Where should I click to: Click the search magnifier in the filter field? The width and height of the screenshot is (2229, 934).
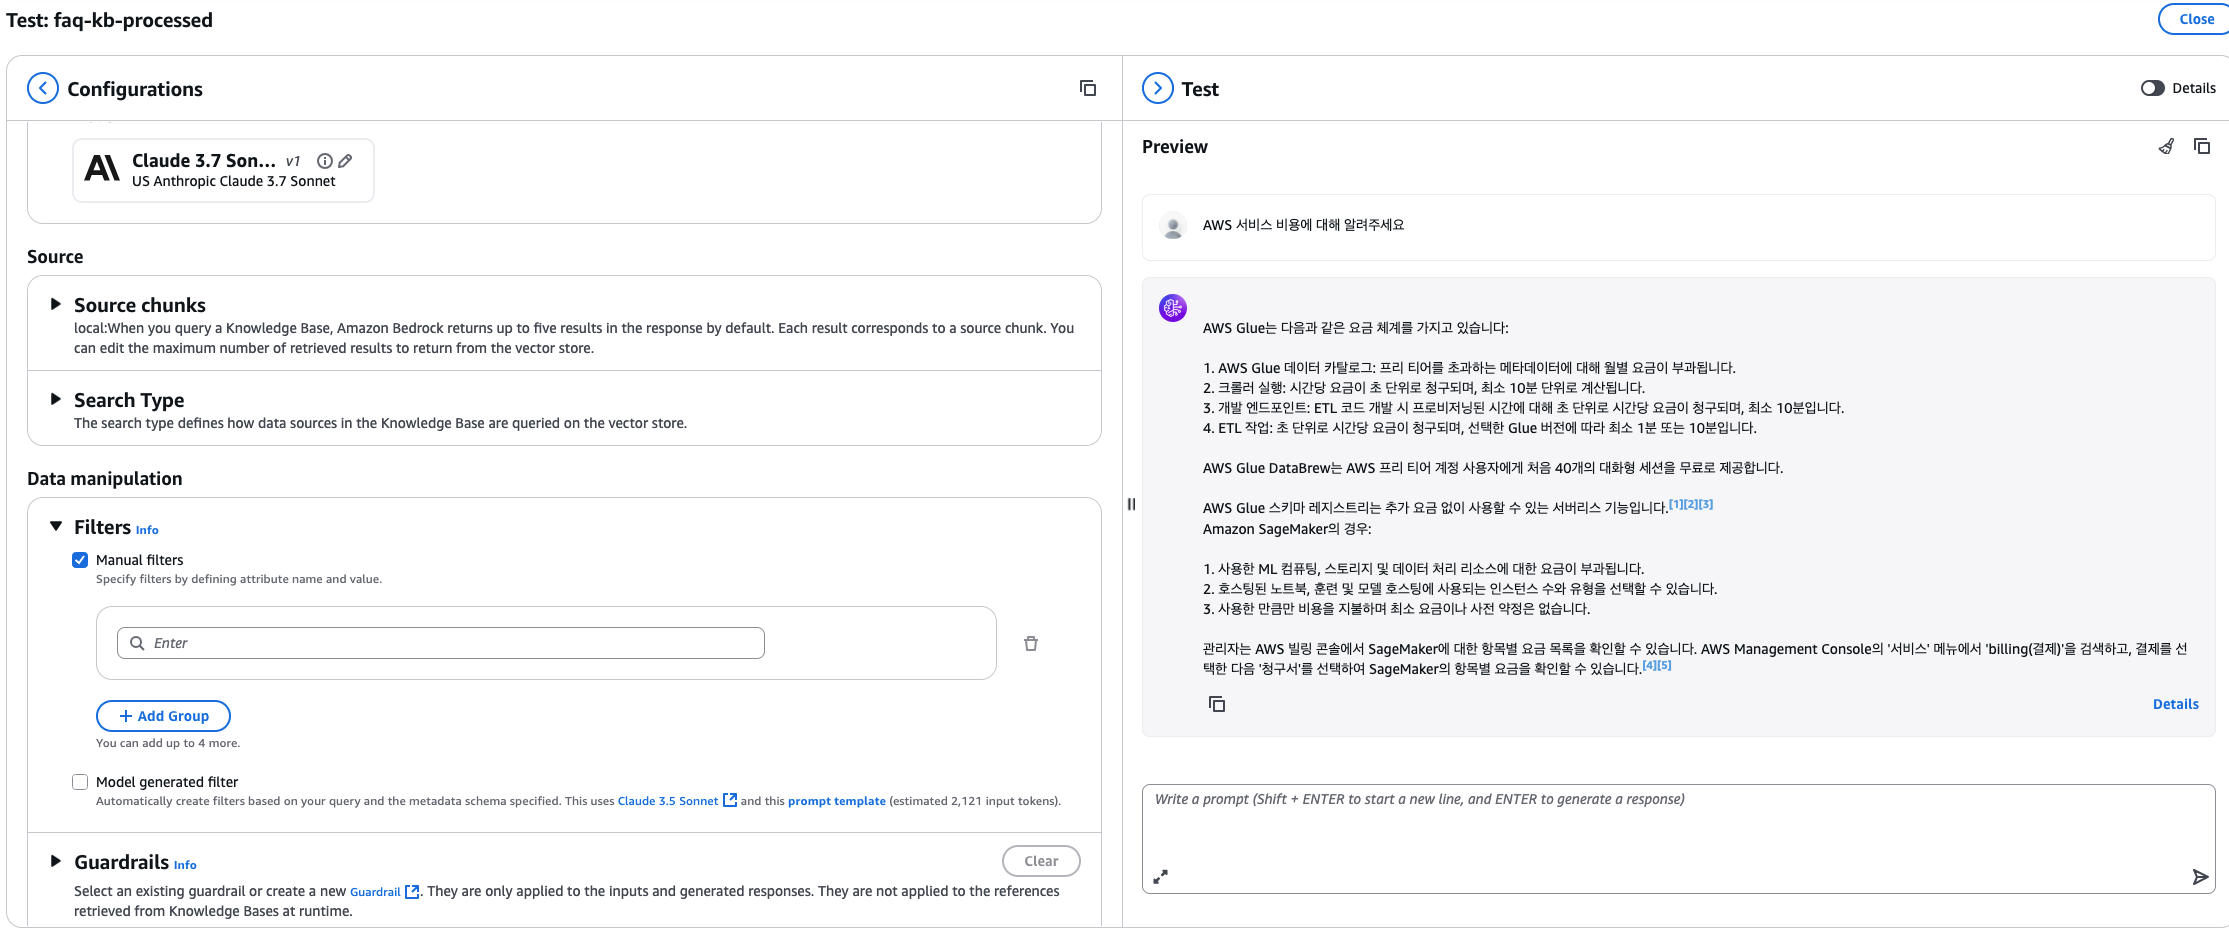click(138, 643)
